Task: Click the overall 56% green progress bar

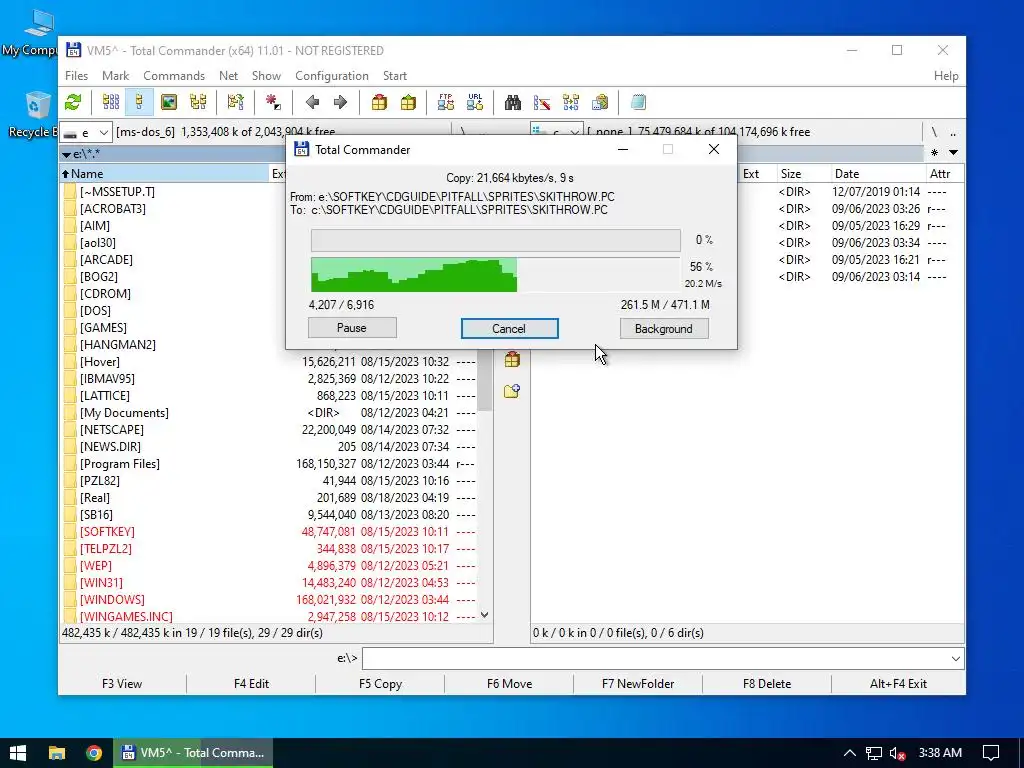Action: click(496, 274)
